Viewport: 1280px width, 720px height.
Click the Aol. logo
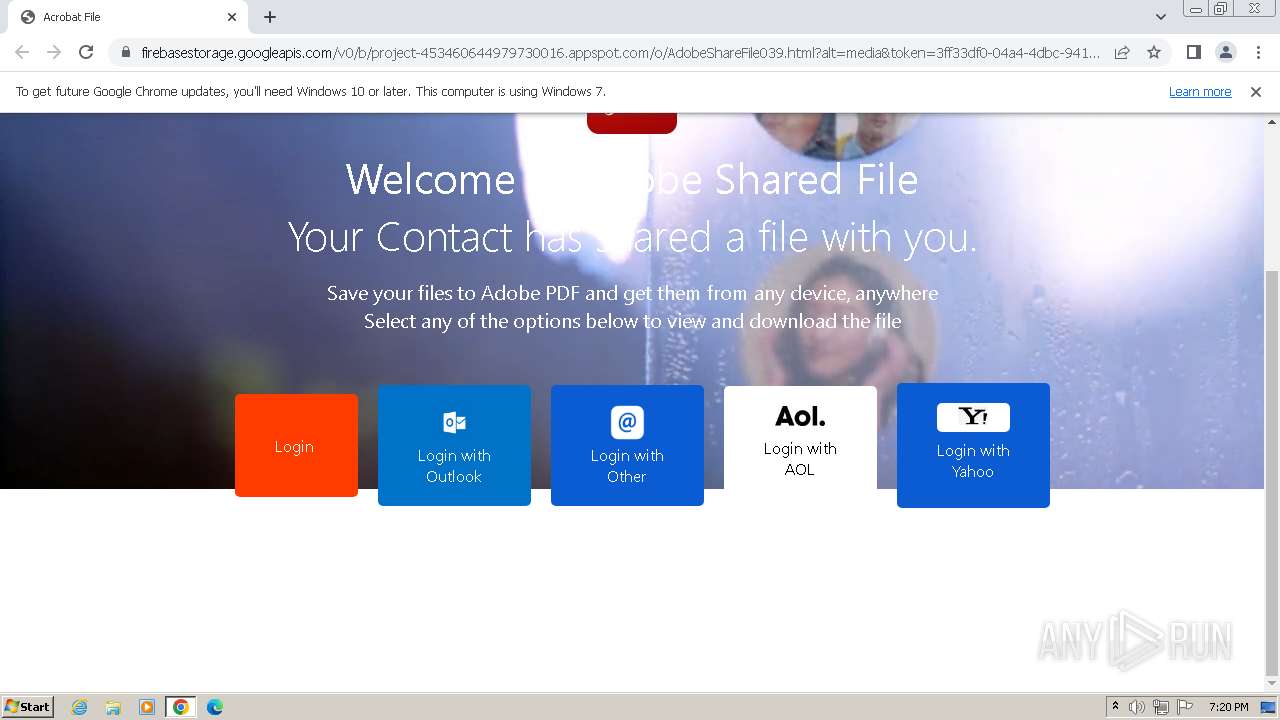[x=800, y=416]
